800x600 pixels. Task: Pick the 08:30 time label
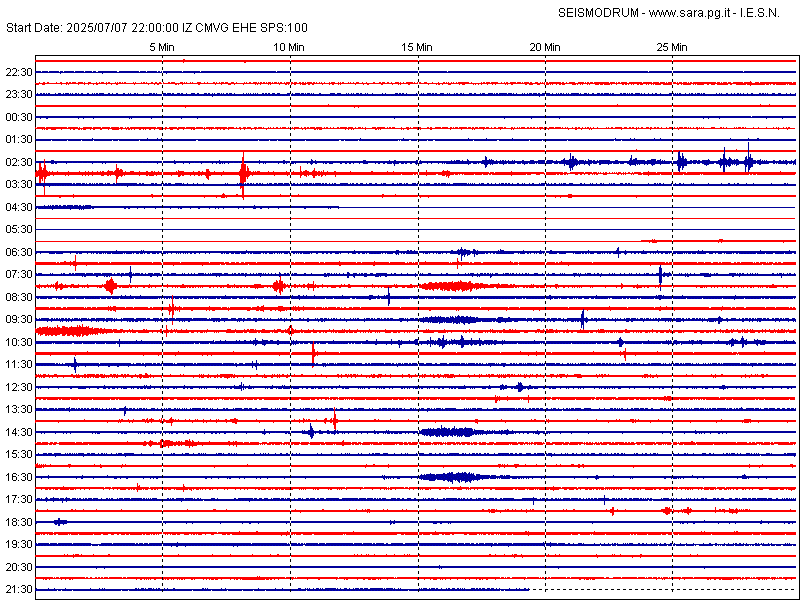pyautogui.click(x=19, y=297)
